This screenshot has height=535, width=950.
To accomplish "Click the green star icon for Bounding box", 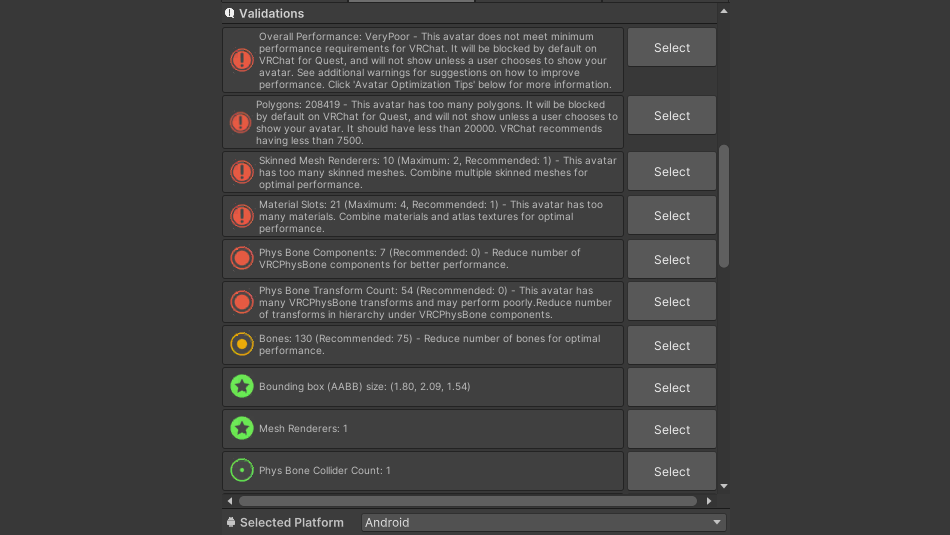I will point(241,386).
